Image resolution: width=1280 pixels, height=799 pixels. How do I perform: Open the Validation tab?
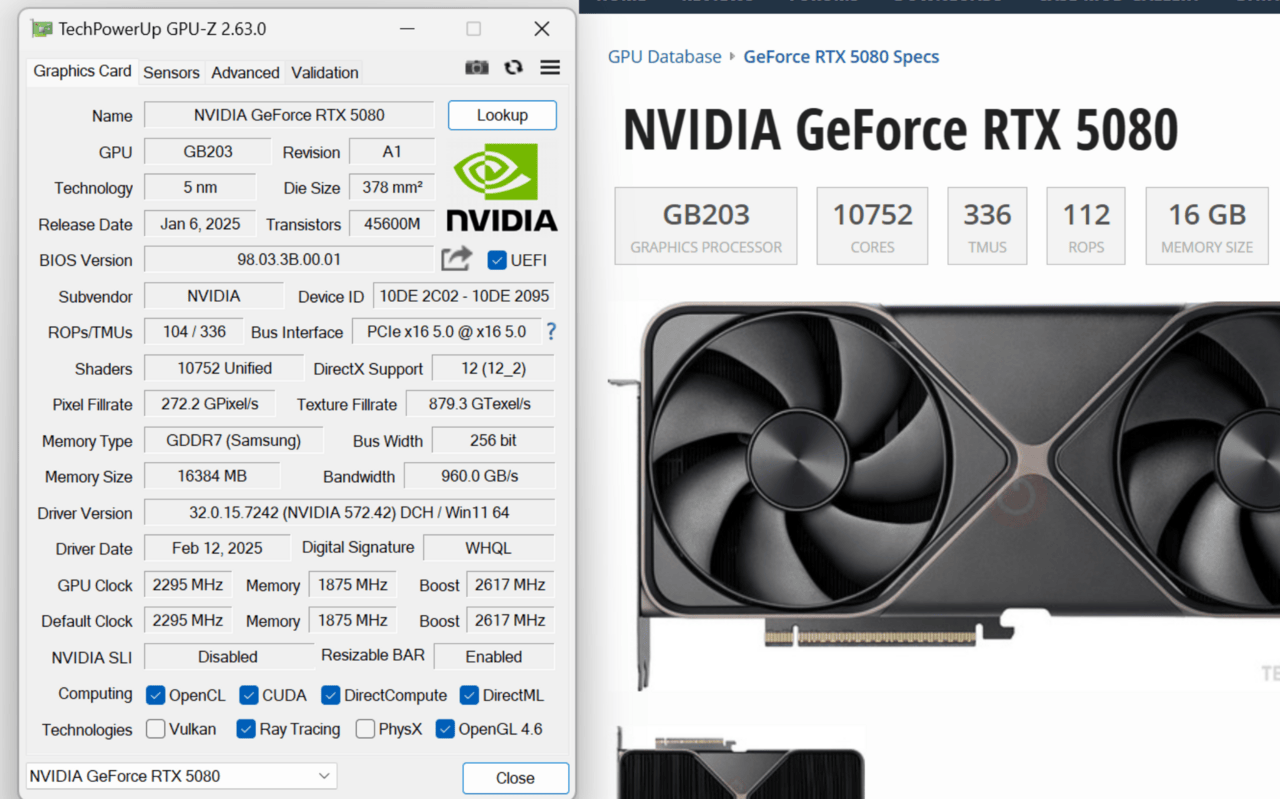[324, 72]
